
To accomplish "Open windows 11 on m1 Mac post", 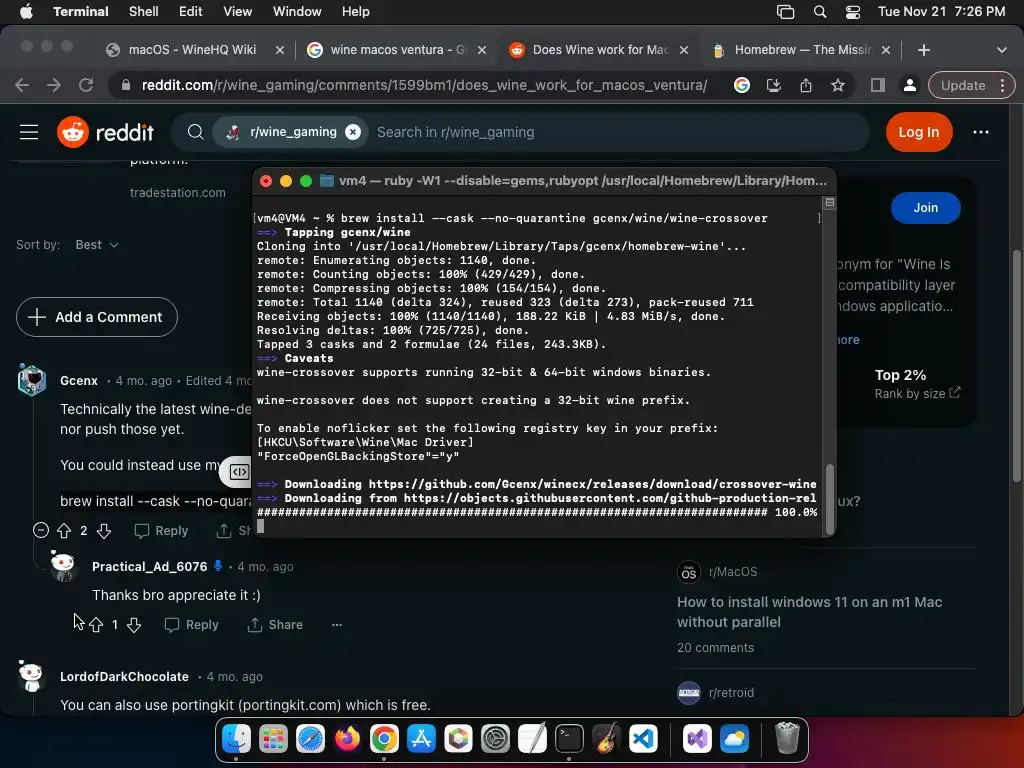I will click(809, 612).
